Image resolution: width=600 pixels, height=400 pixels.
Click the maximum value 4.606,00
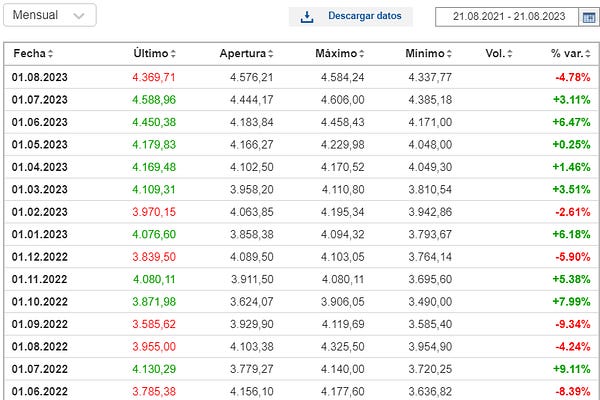(342, 100)
